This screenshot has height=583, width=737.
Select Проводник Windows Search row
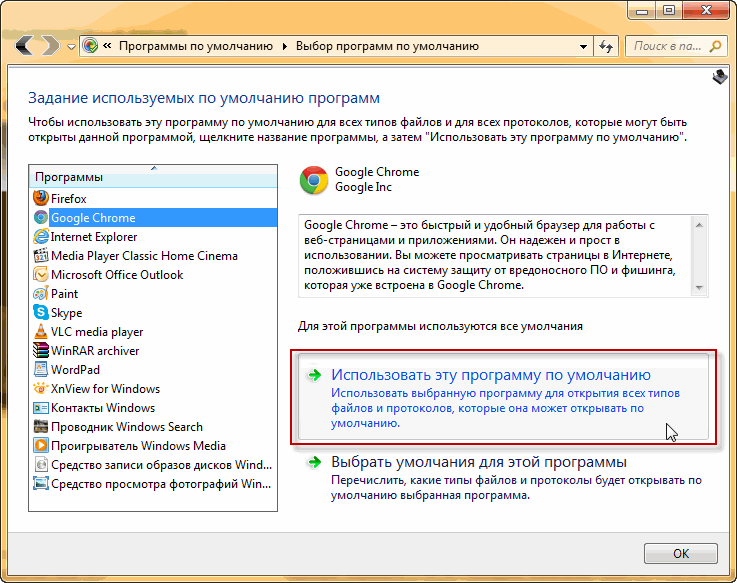click(153, 427)
